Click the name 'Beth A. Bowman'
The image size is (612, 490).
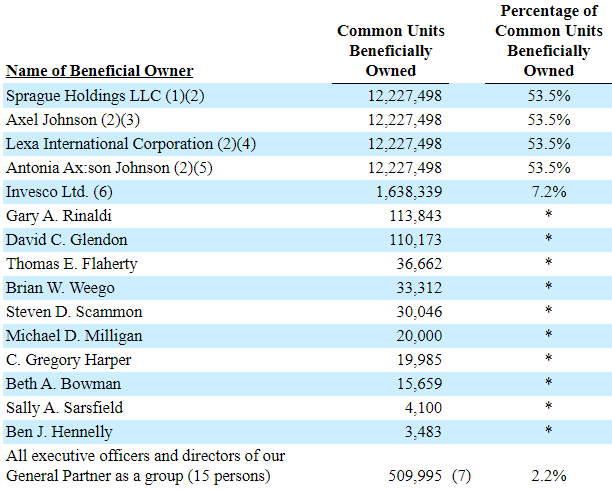click(x=63, y=384)
